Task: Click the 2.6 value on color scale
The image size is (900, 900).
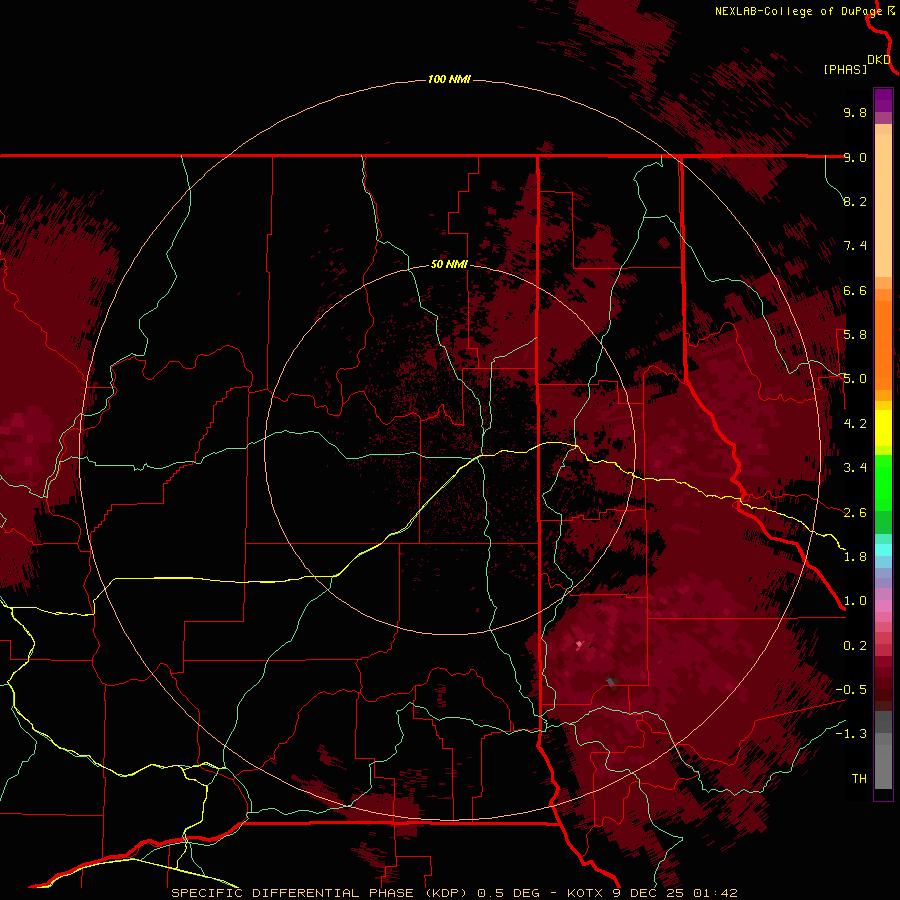Action: 855,513
